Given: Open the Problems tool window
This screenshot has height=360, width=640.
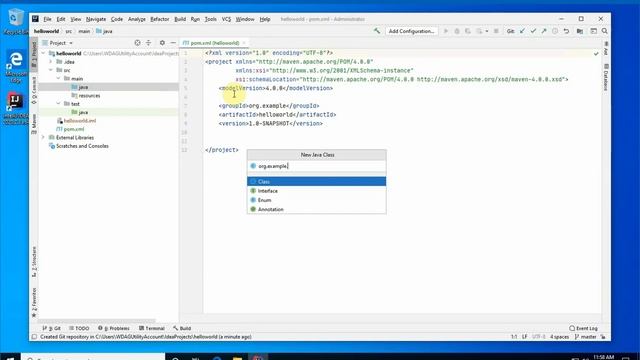Looking at the screenshot, I should click(113, 328).
